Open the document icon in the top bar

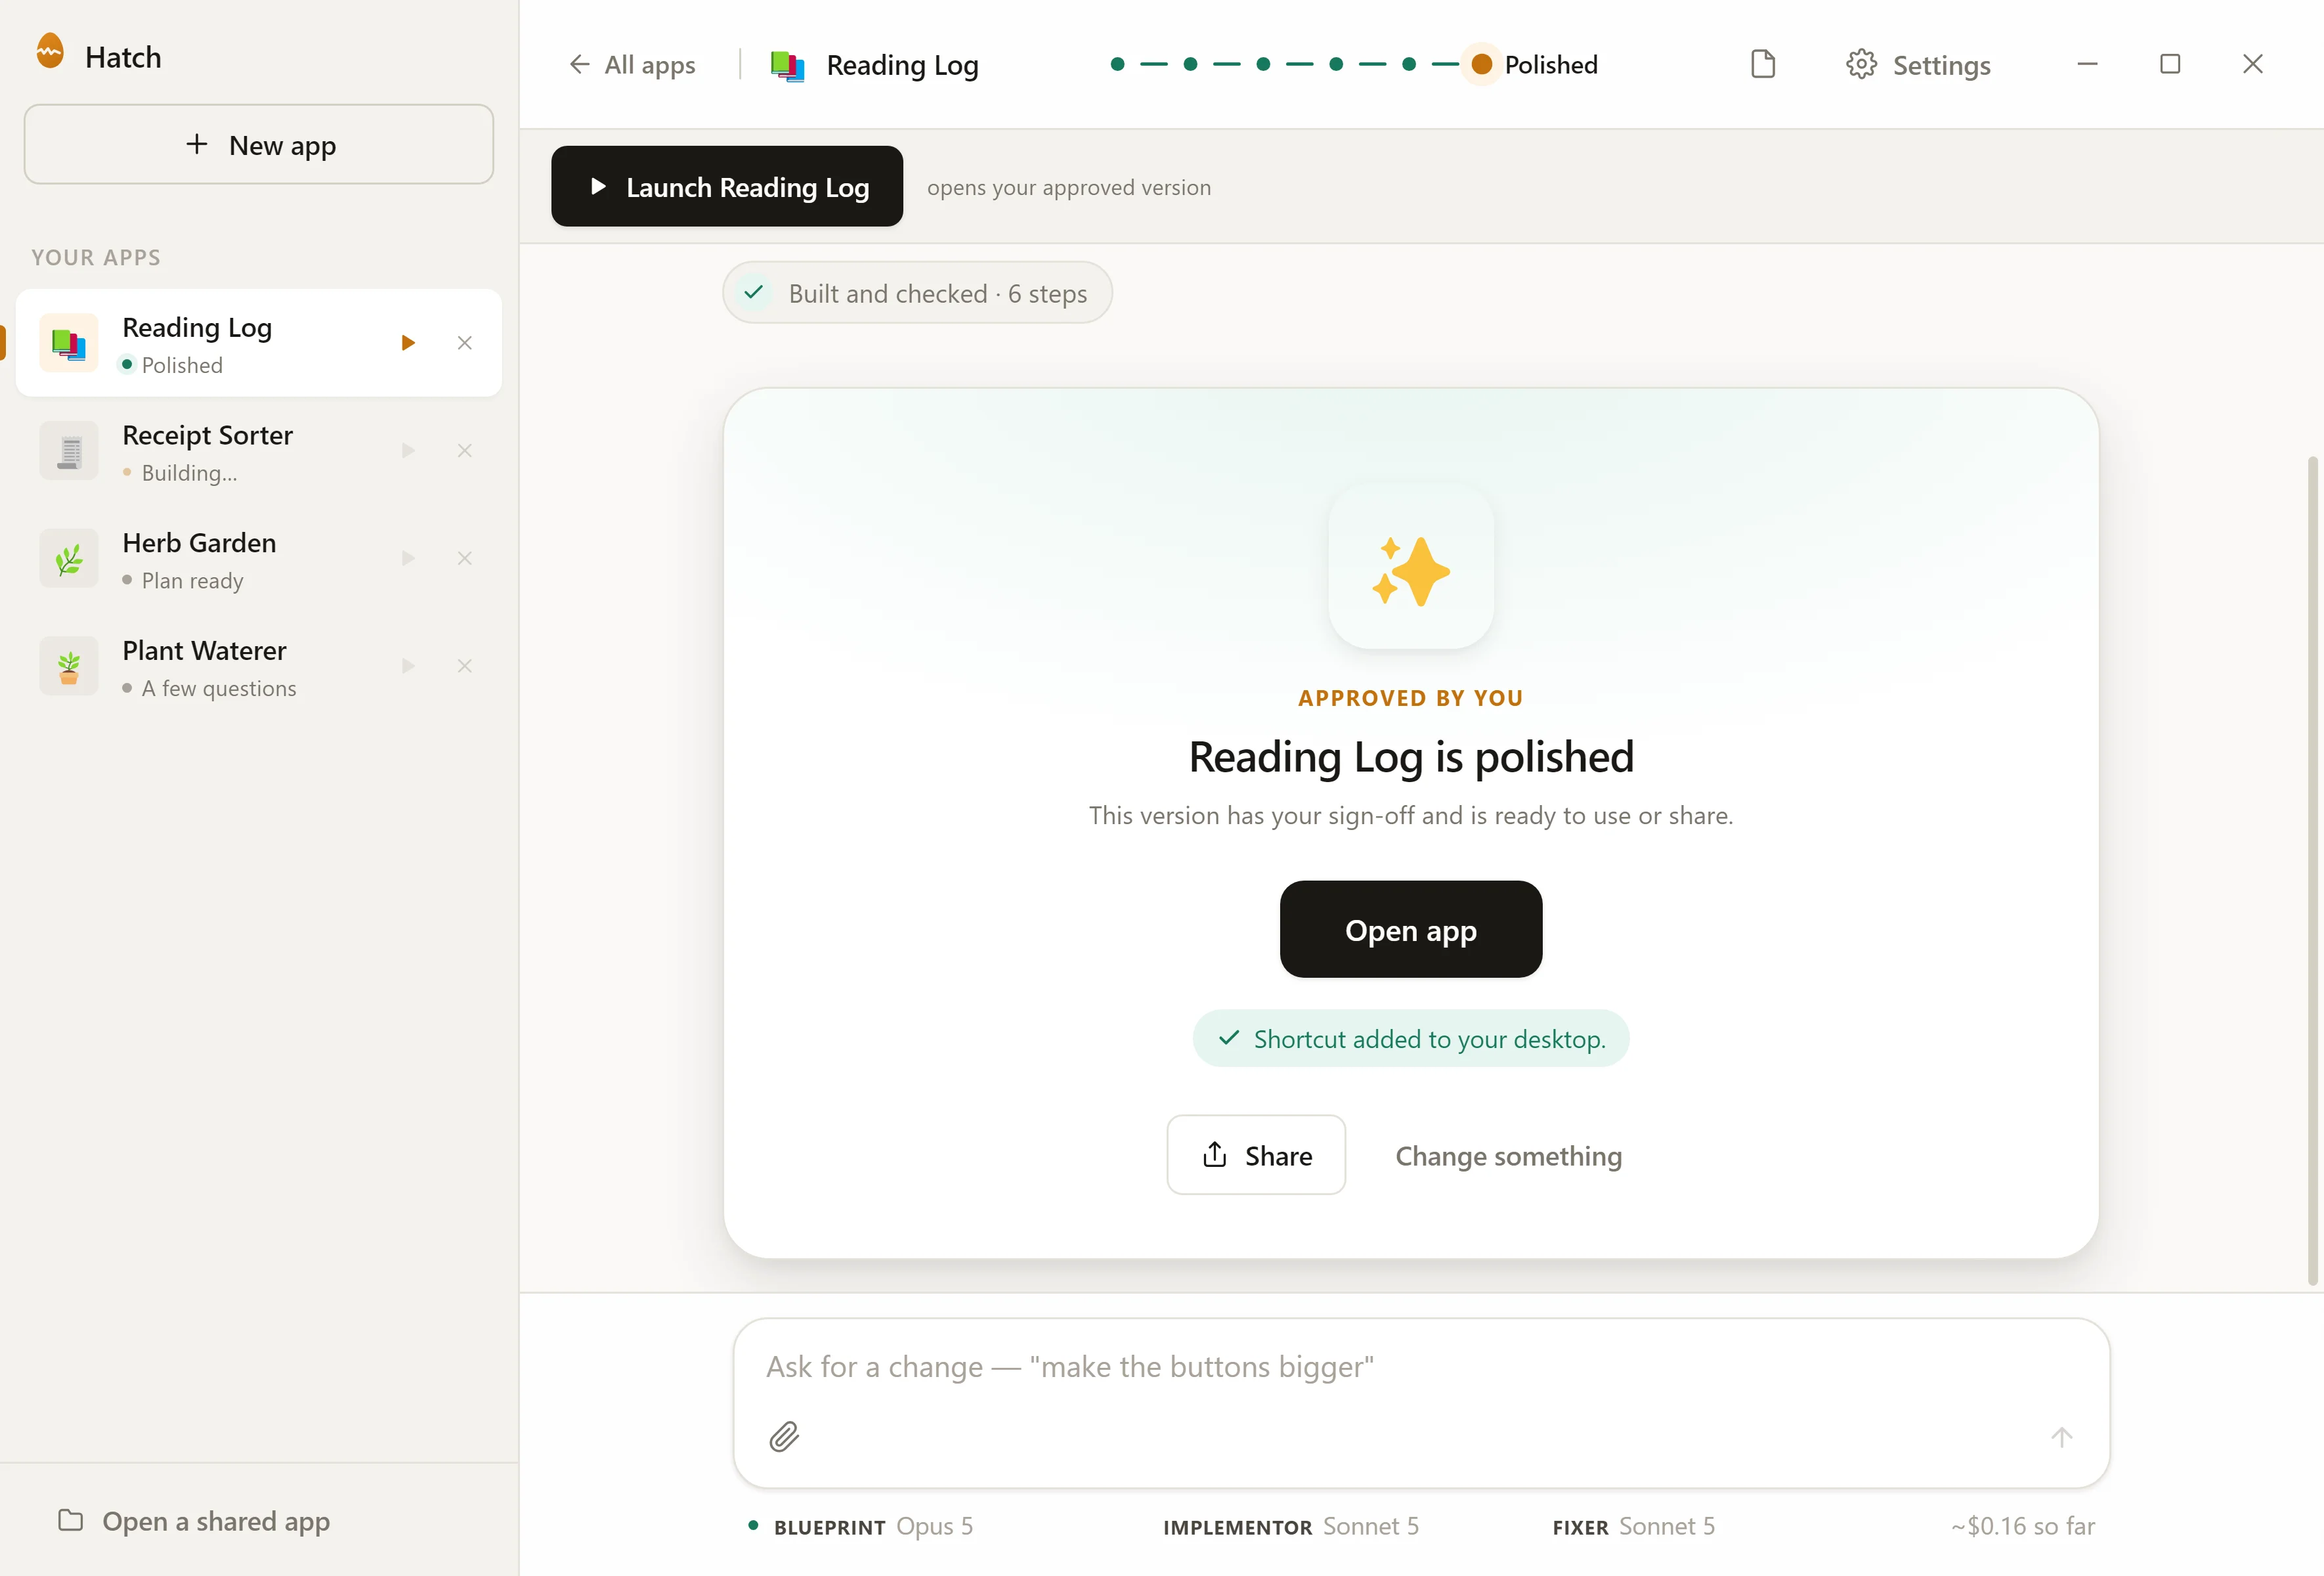tap(1763, 64)
